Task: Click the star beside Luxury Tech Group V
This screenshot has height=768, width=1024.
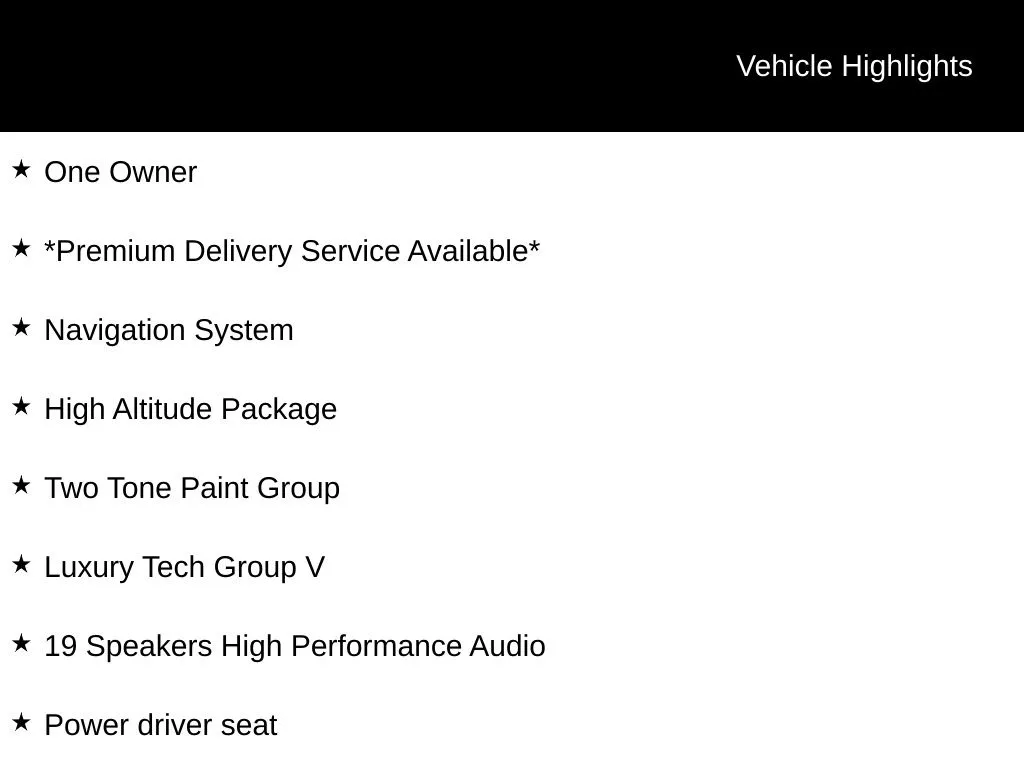Action: 21,564
